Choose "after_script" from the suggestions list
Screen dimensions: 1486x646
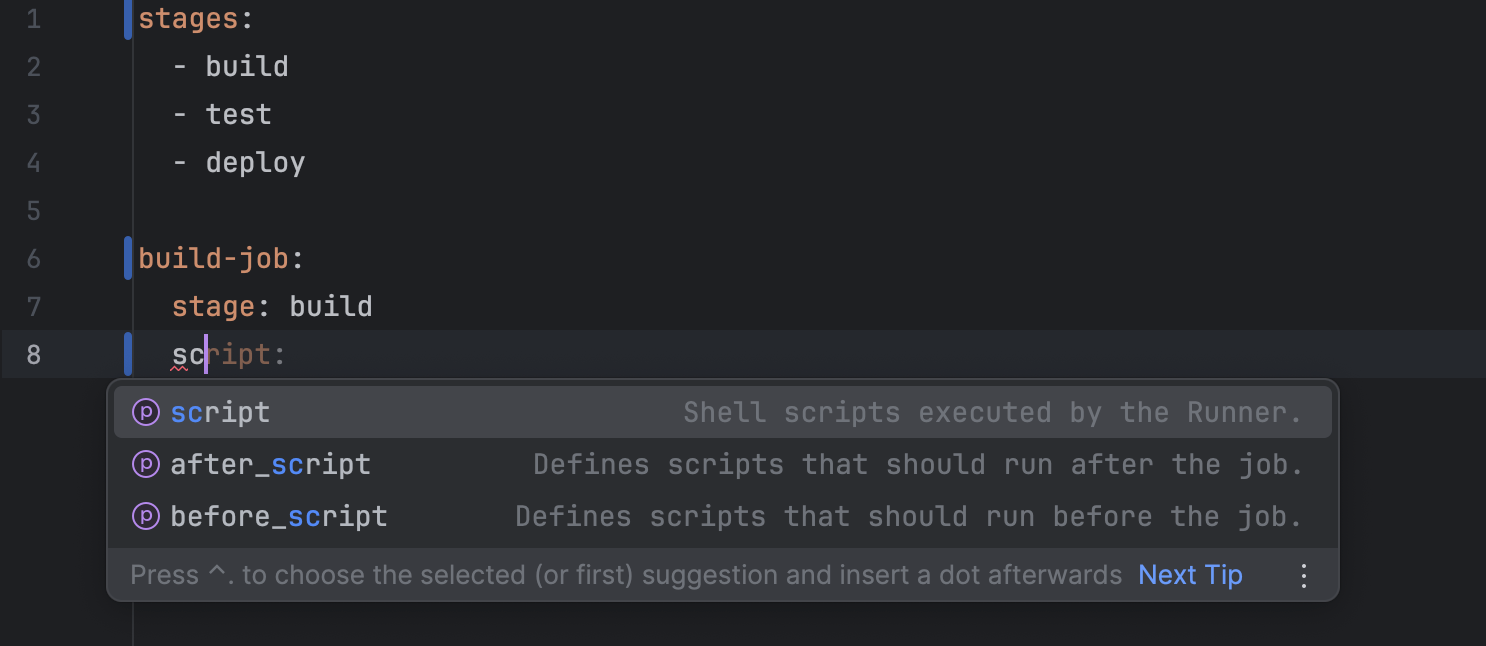270,464
